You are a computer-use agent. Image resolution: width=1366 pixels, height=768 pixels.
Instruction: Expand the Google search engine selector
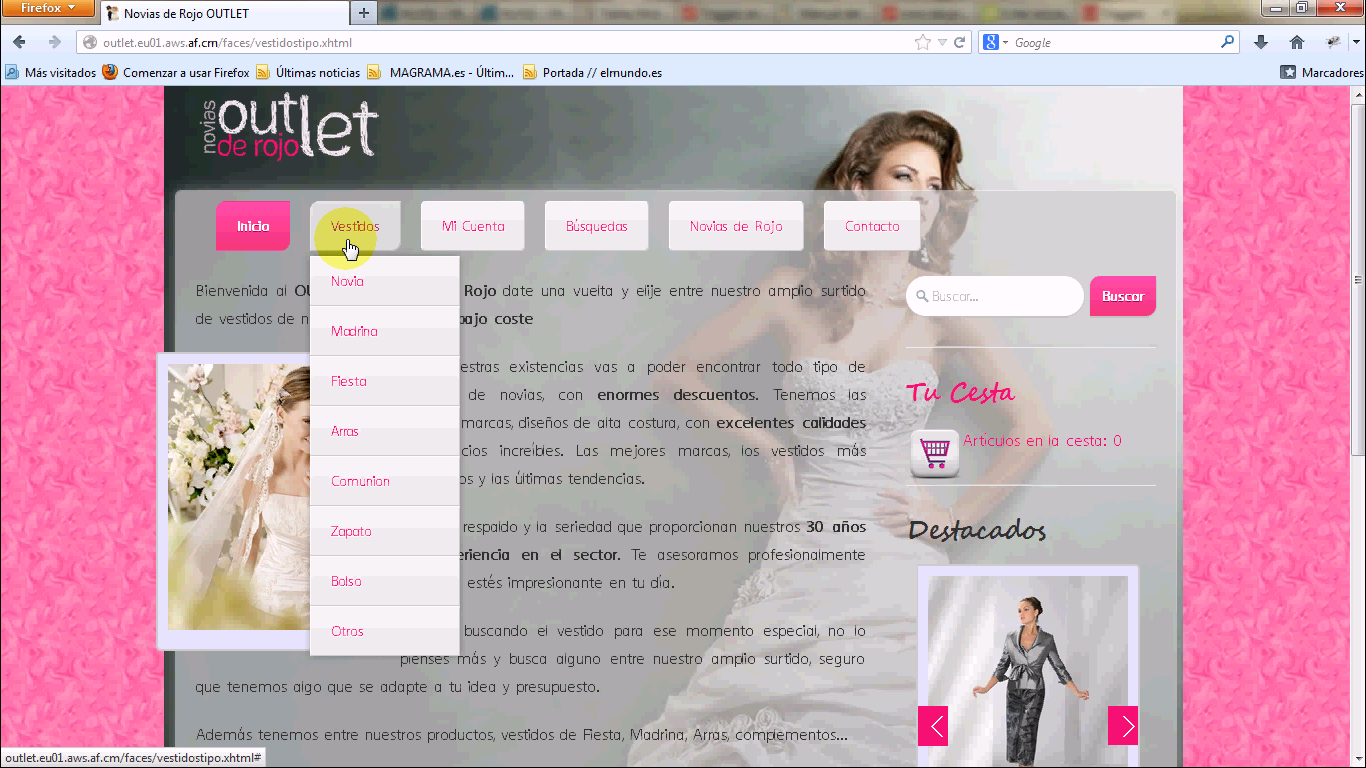click(996, 43)
